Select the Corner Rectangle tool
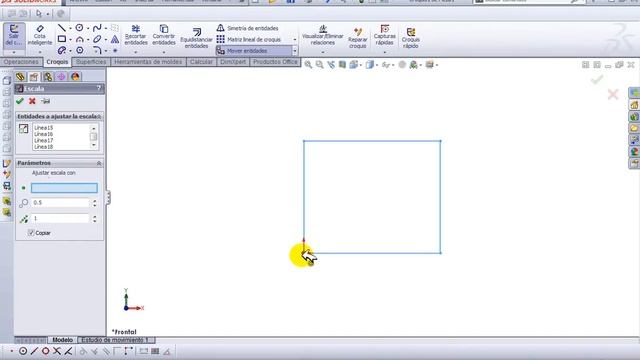 coord(62,39)
